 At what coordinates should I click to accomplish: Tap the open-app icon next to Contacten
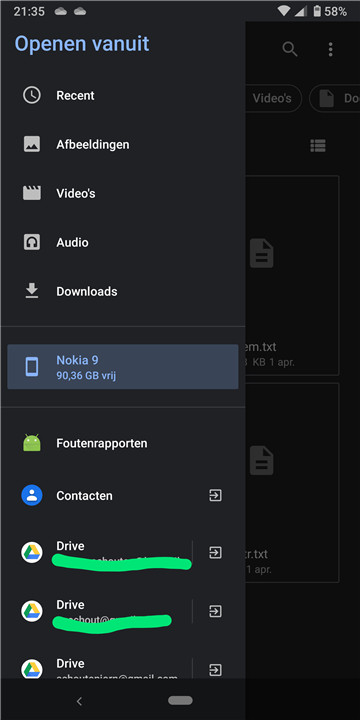pos(215,495)
